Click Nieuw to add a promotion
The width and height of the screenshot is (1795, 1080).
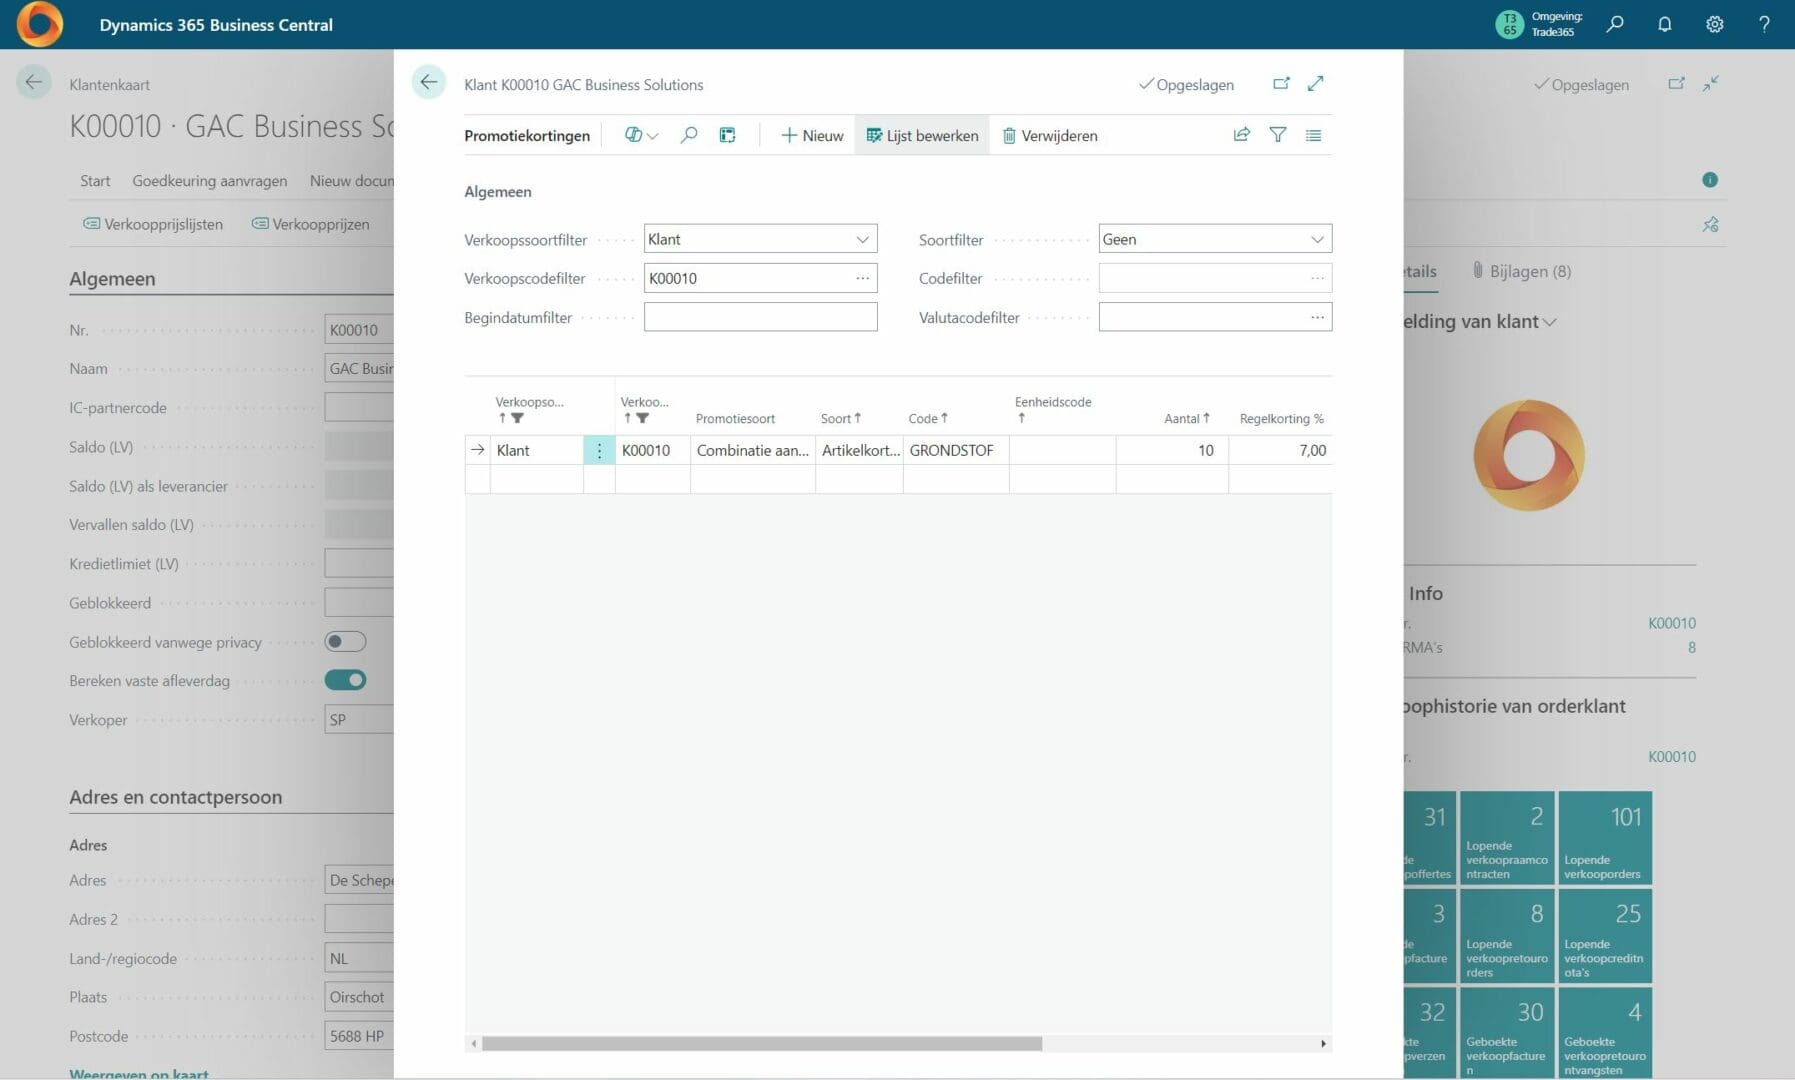(x=811, y=135)
